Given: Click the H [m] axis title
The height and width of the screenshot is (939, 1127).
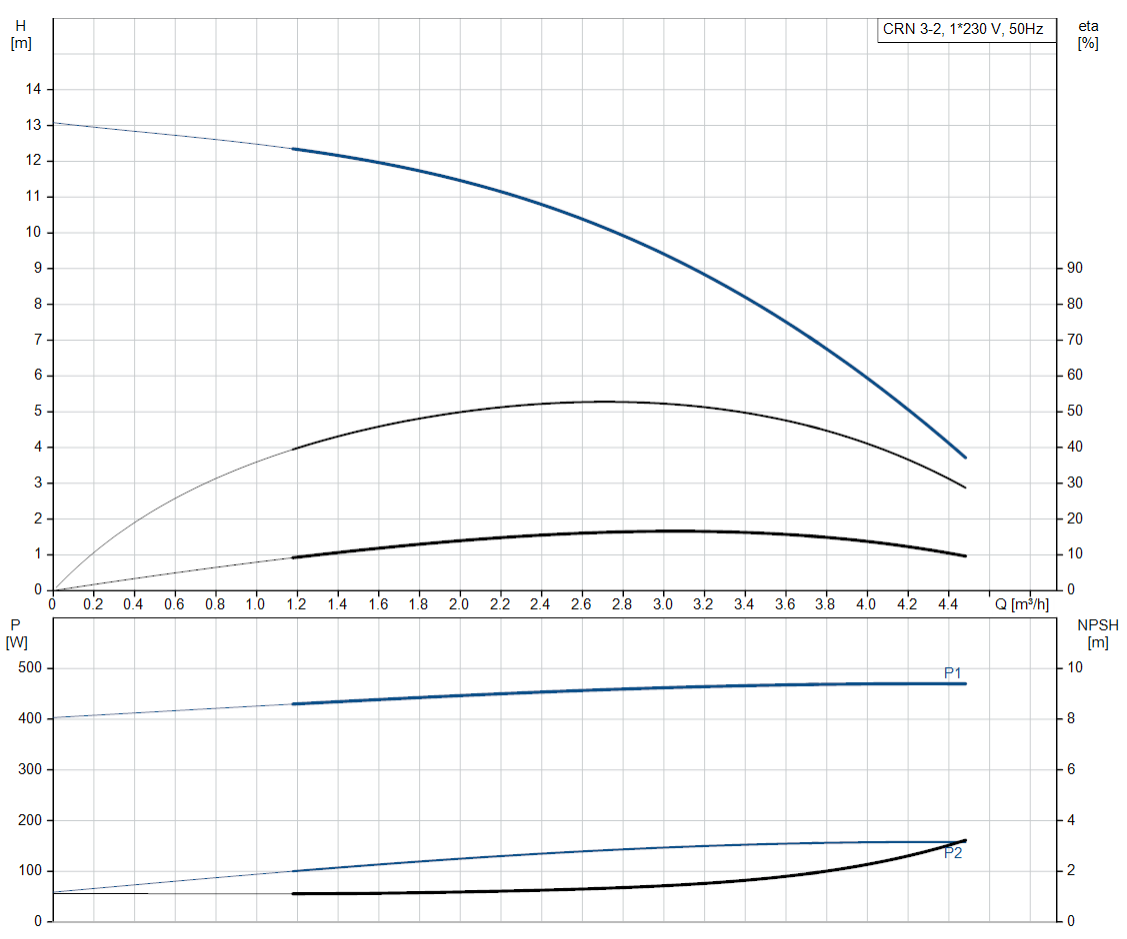Looking at the screenshot, I should point(21,35).
